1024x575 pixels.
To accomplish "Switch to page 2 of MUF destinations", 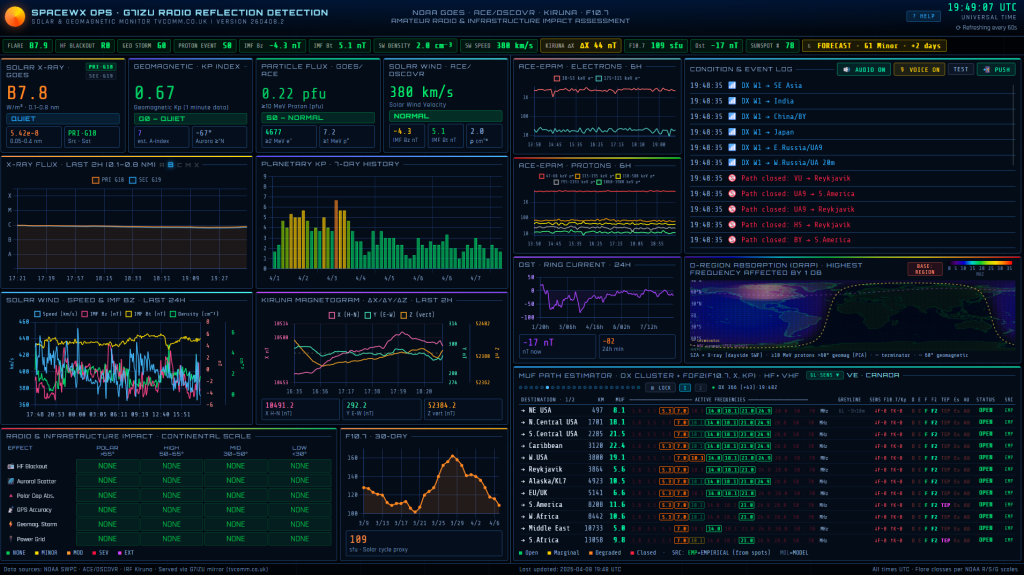I will click(701, 387).
